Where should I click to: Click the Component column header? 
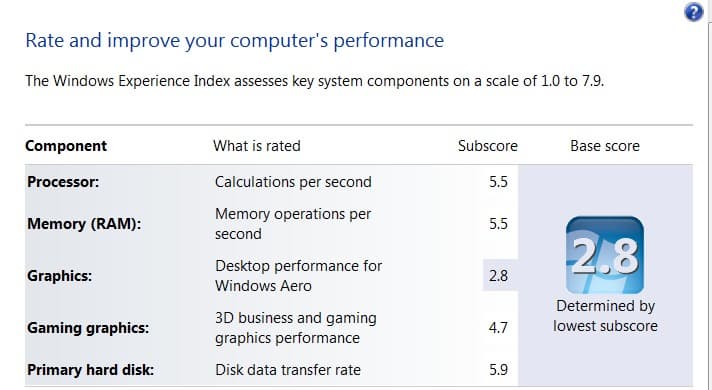(x=66, y=146)
